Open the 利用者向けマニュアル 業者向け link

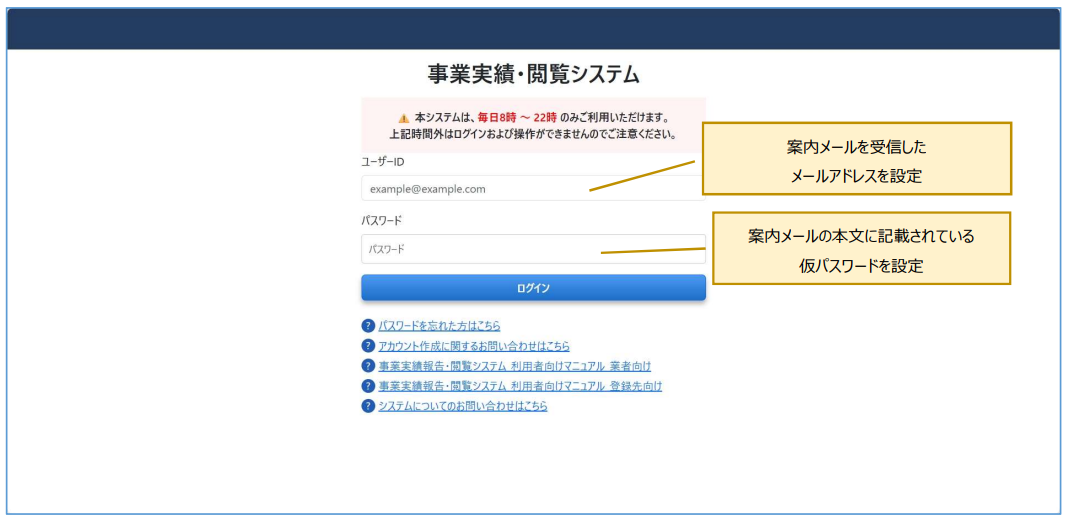coord(514,366)
